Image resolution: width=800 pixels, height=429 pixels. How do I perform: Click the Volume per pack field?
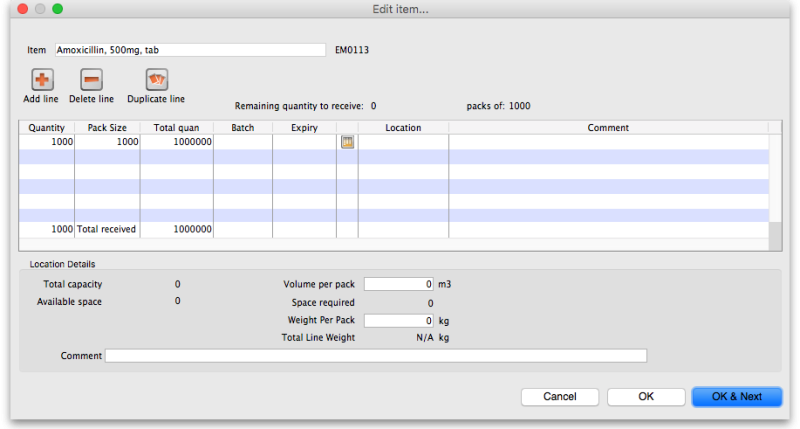(399, 284)
